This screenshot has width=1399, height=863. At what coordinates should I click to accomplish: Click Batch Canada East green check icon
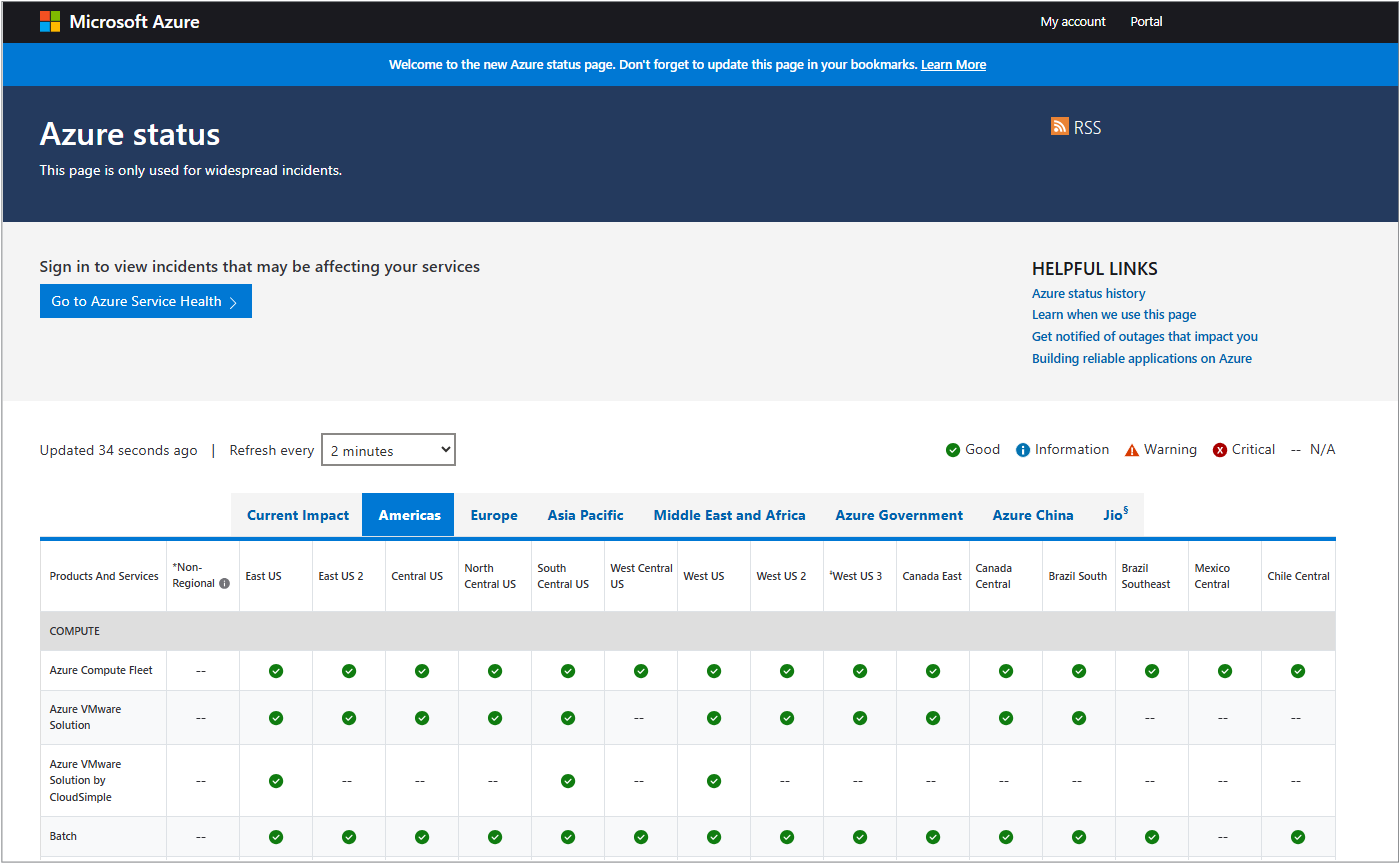(933, 837)
